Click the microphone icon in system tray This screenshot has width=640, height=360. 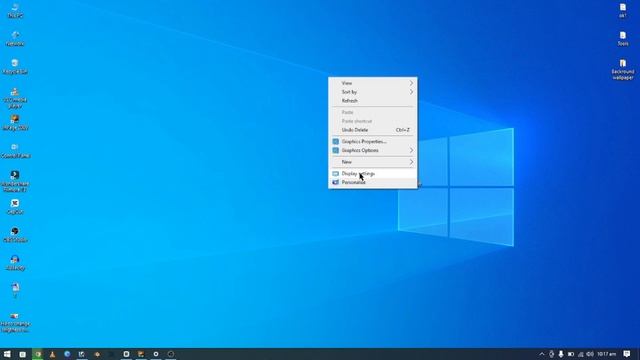click(561, 354)
